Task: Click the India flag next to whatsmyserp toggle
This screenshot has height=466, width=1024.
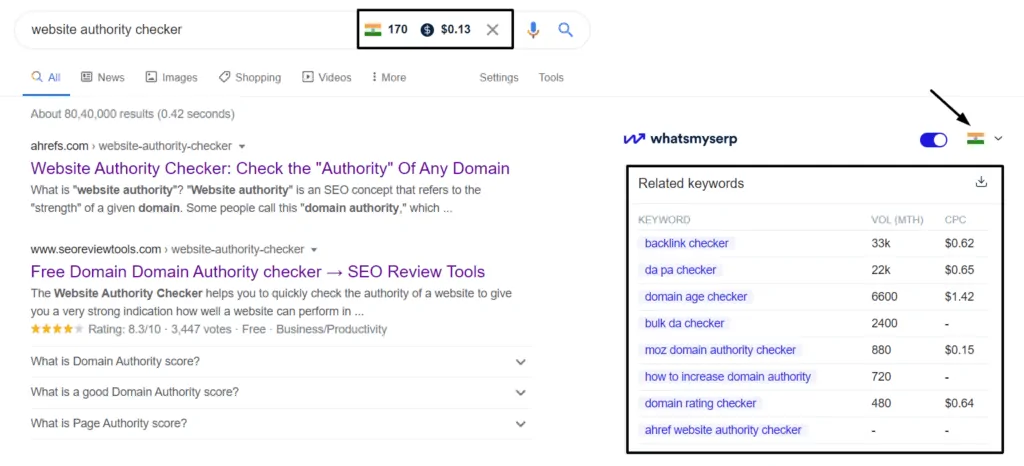Action: [x=976, y=138]
